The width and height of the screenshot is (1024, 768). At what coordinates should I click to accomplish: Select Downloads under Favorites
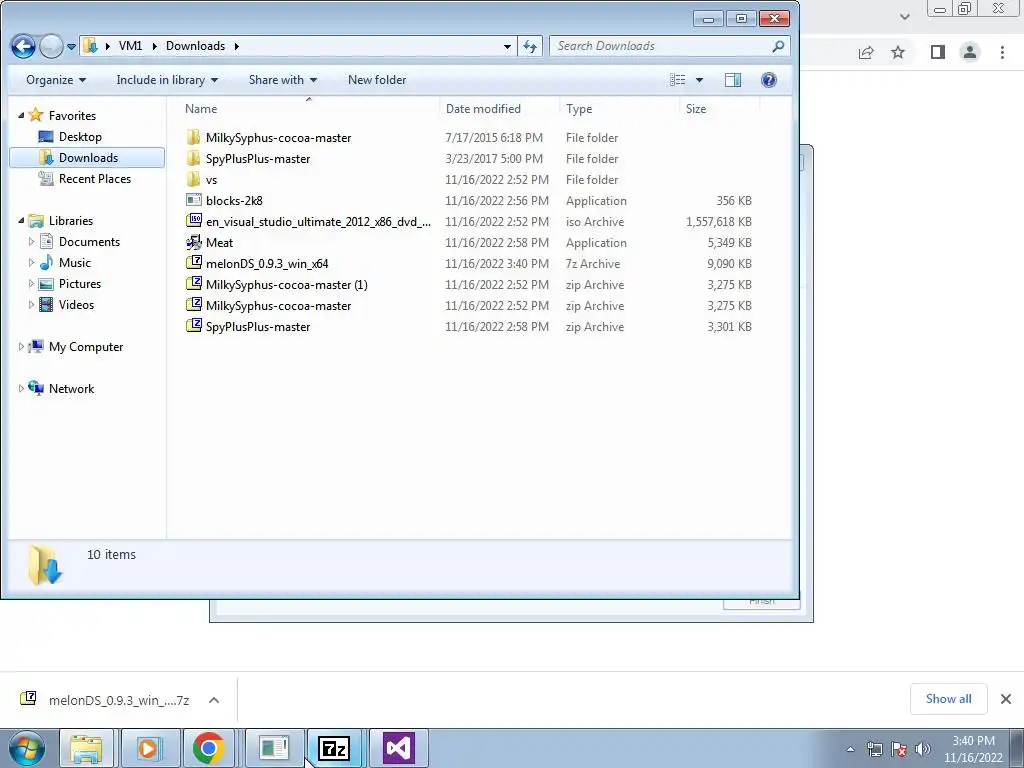(x=87, y=157)
